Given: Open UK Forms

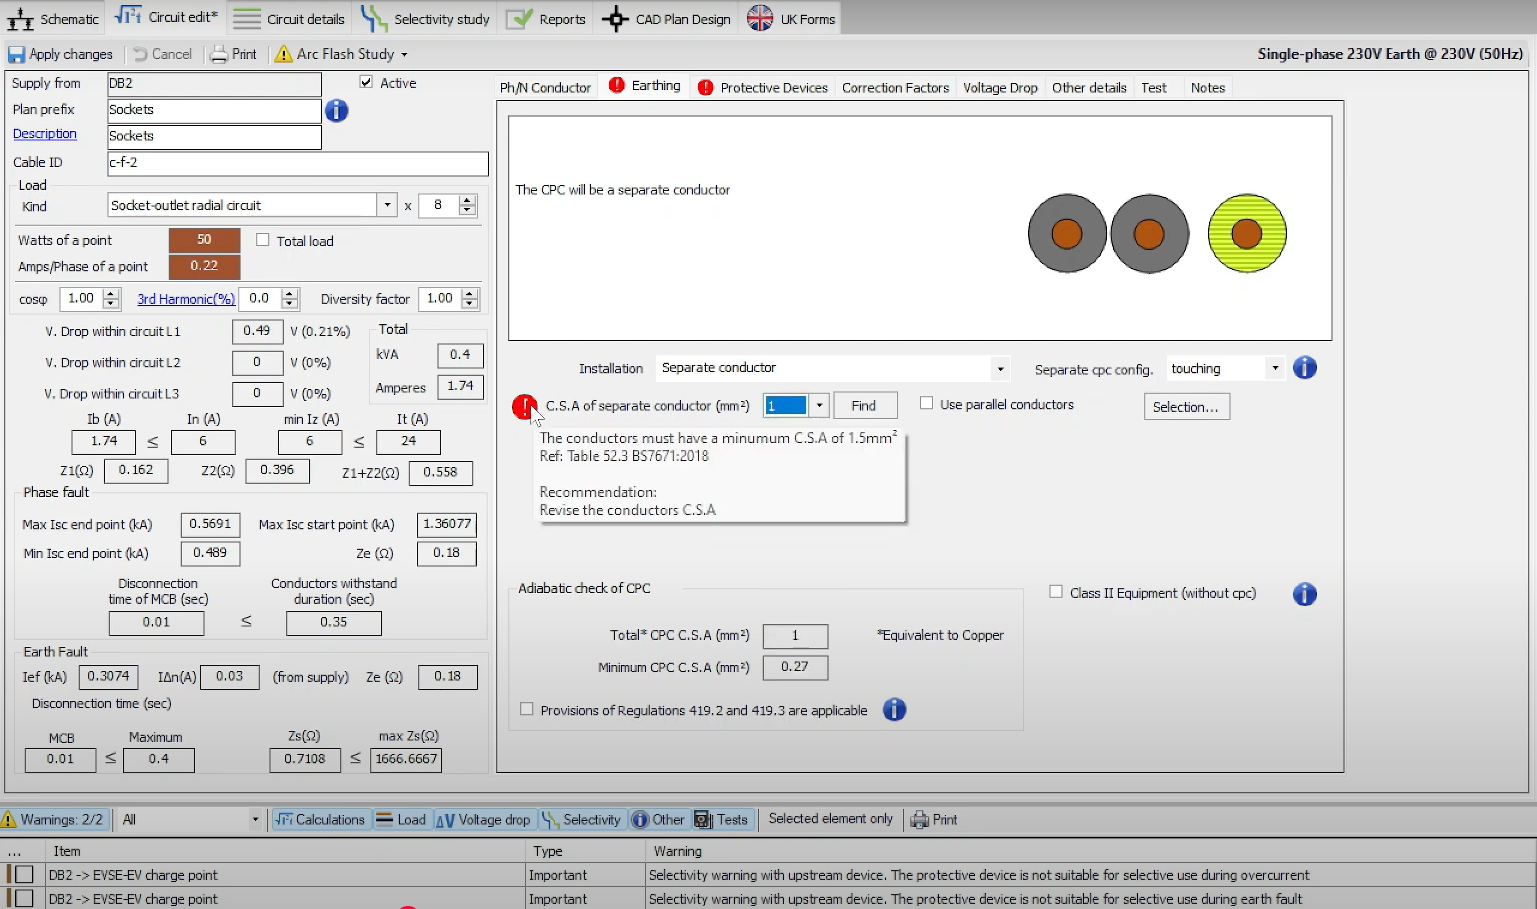Looking at the screenshot, I should tap(791, 18).
